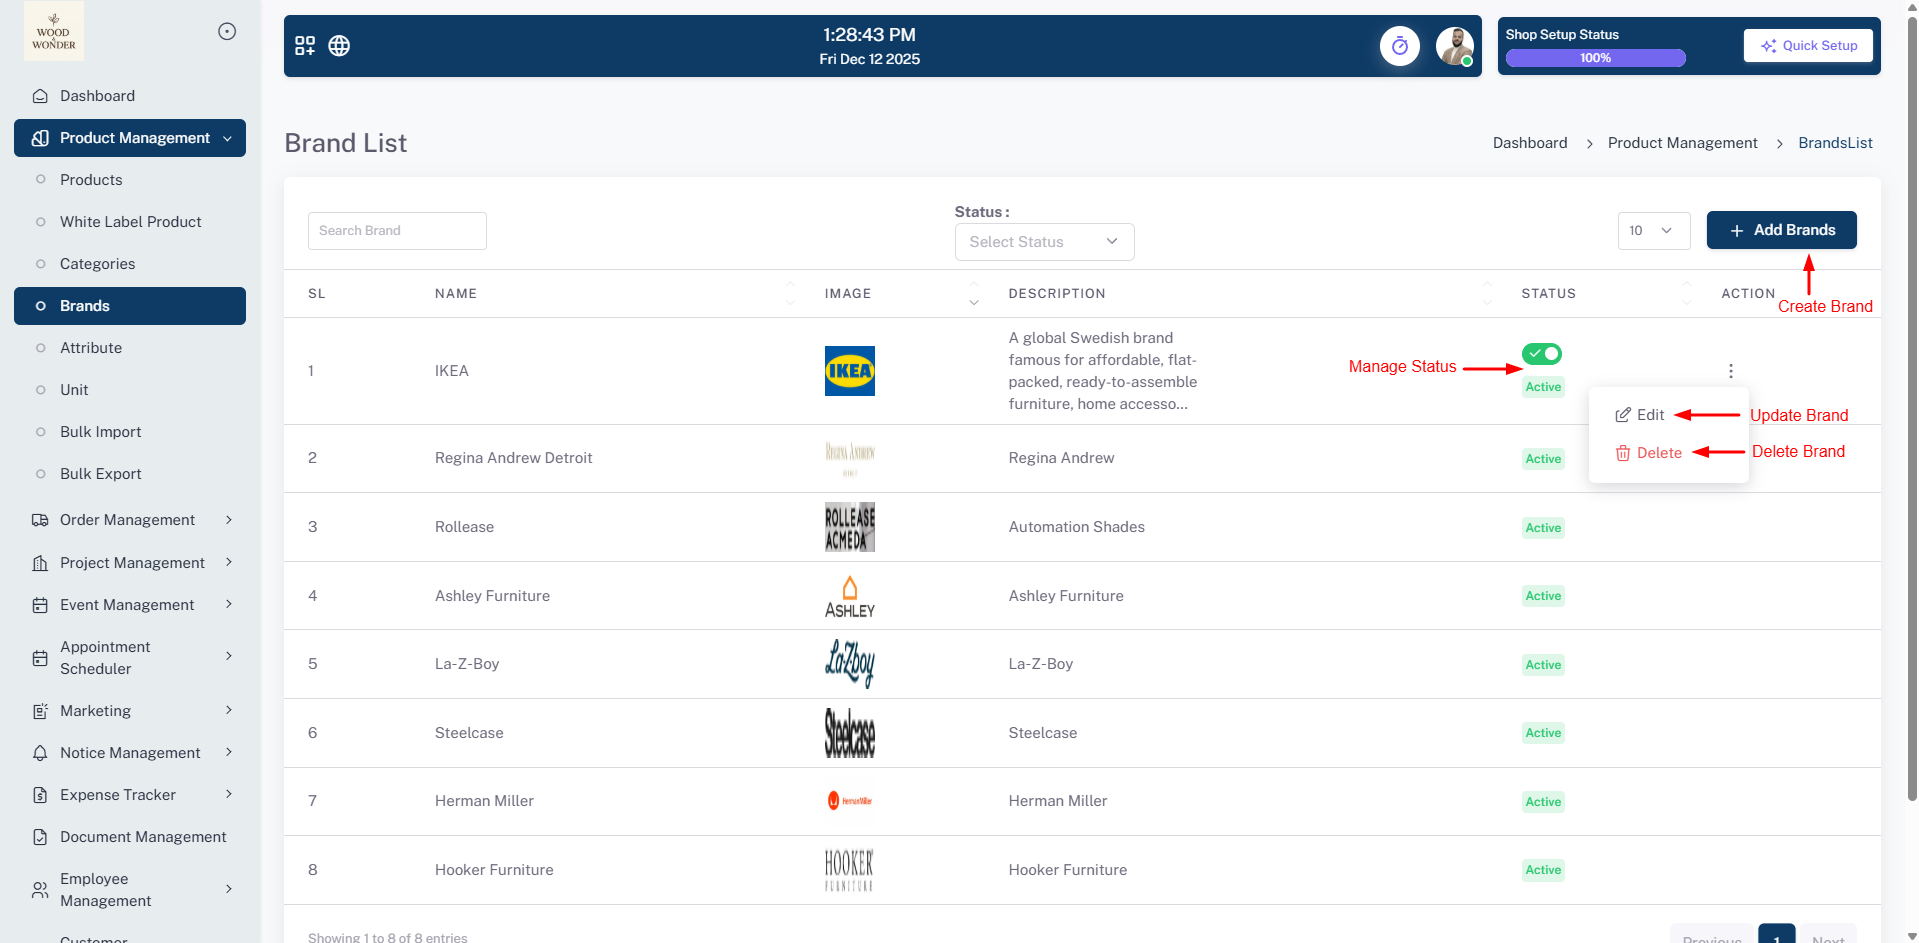Toggle the IKEA brand status switch
The width and height of the screenshot is (1919, 943).
(1541, 354)
